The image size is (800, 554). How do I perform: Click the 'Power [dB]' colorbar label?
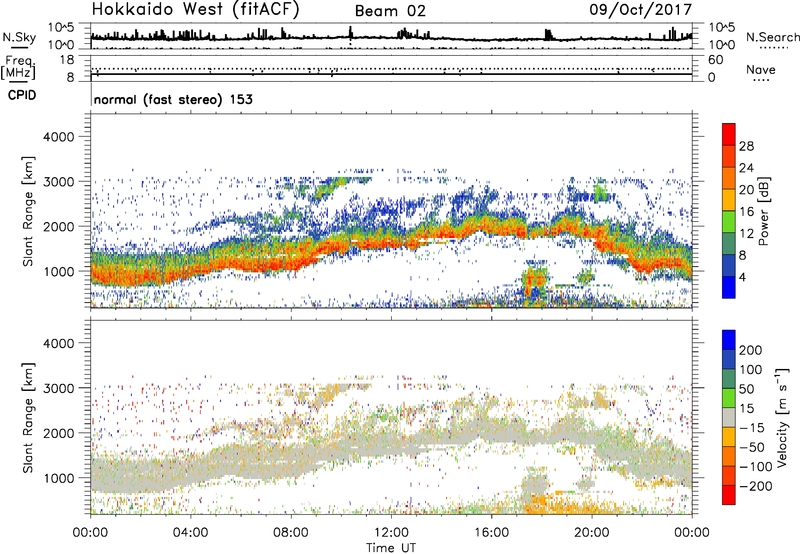[763, 211]
